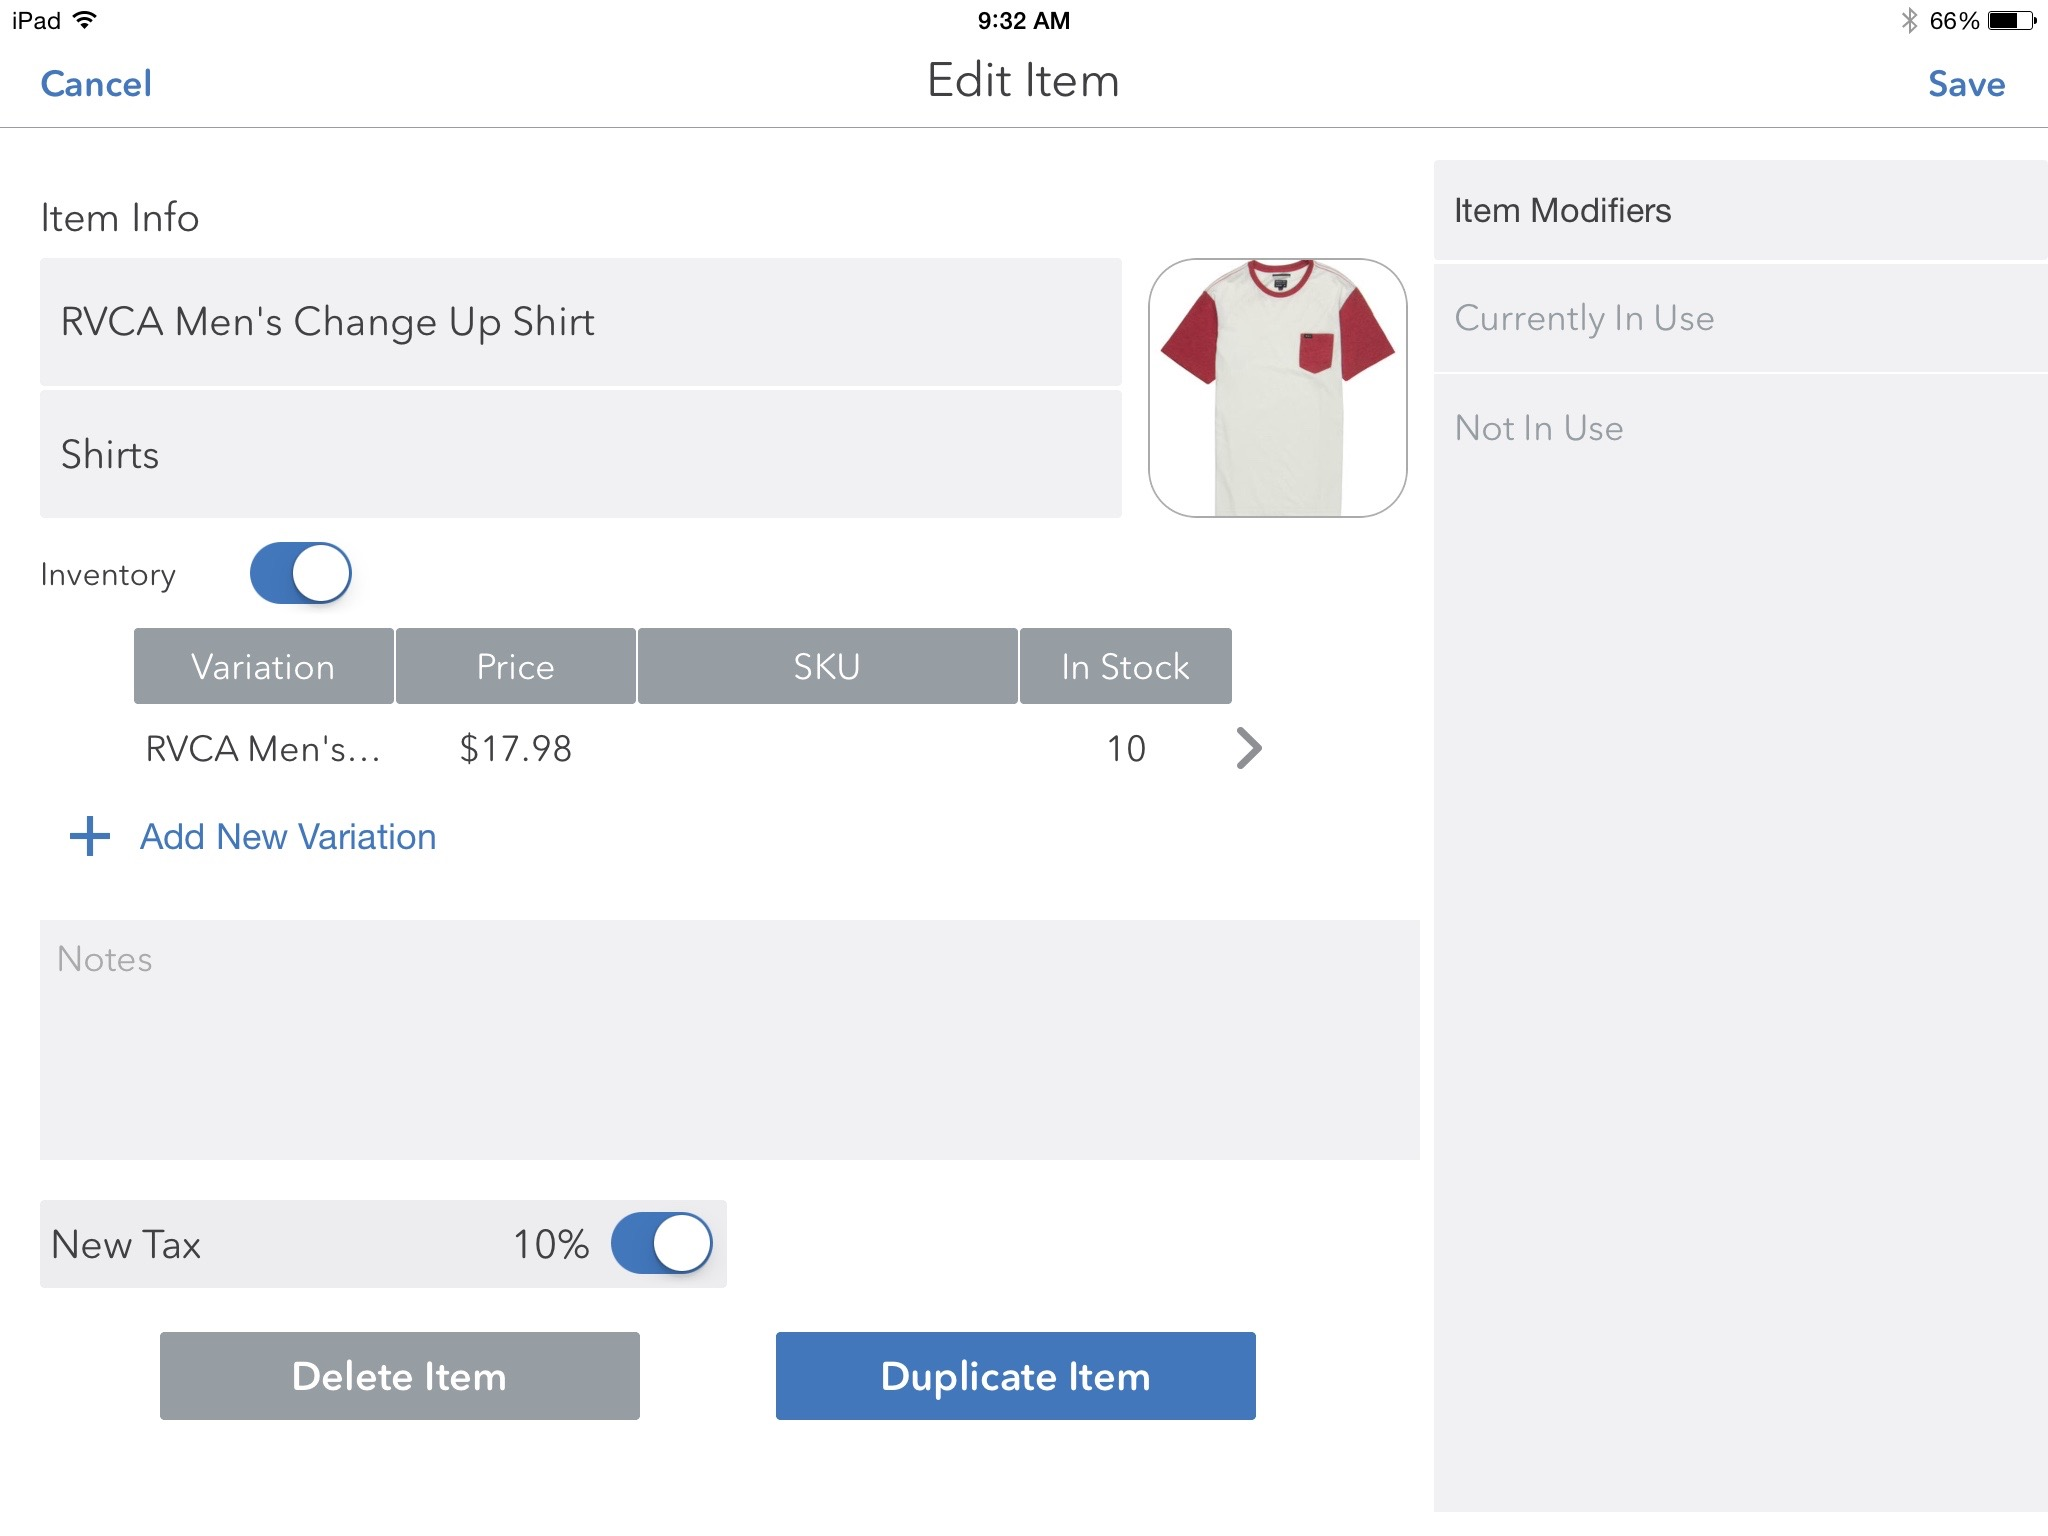This screenshot has height=1536, width=2048.
Task: Tap the shirt product image thumbnail
Action: point(1277,388)
